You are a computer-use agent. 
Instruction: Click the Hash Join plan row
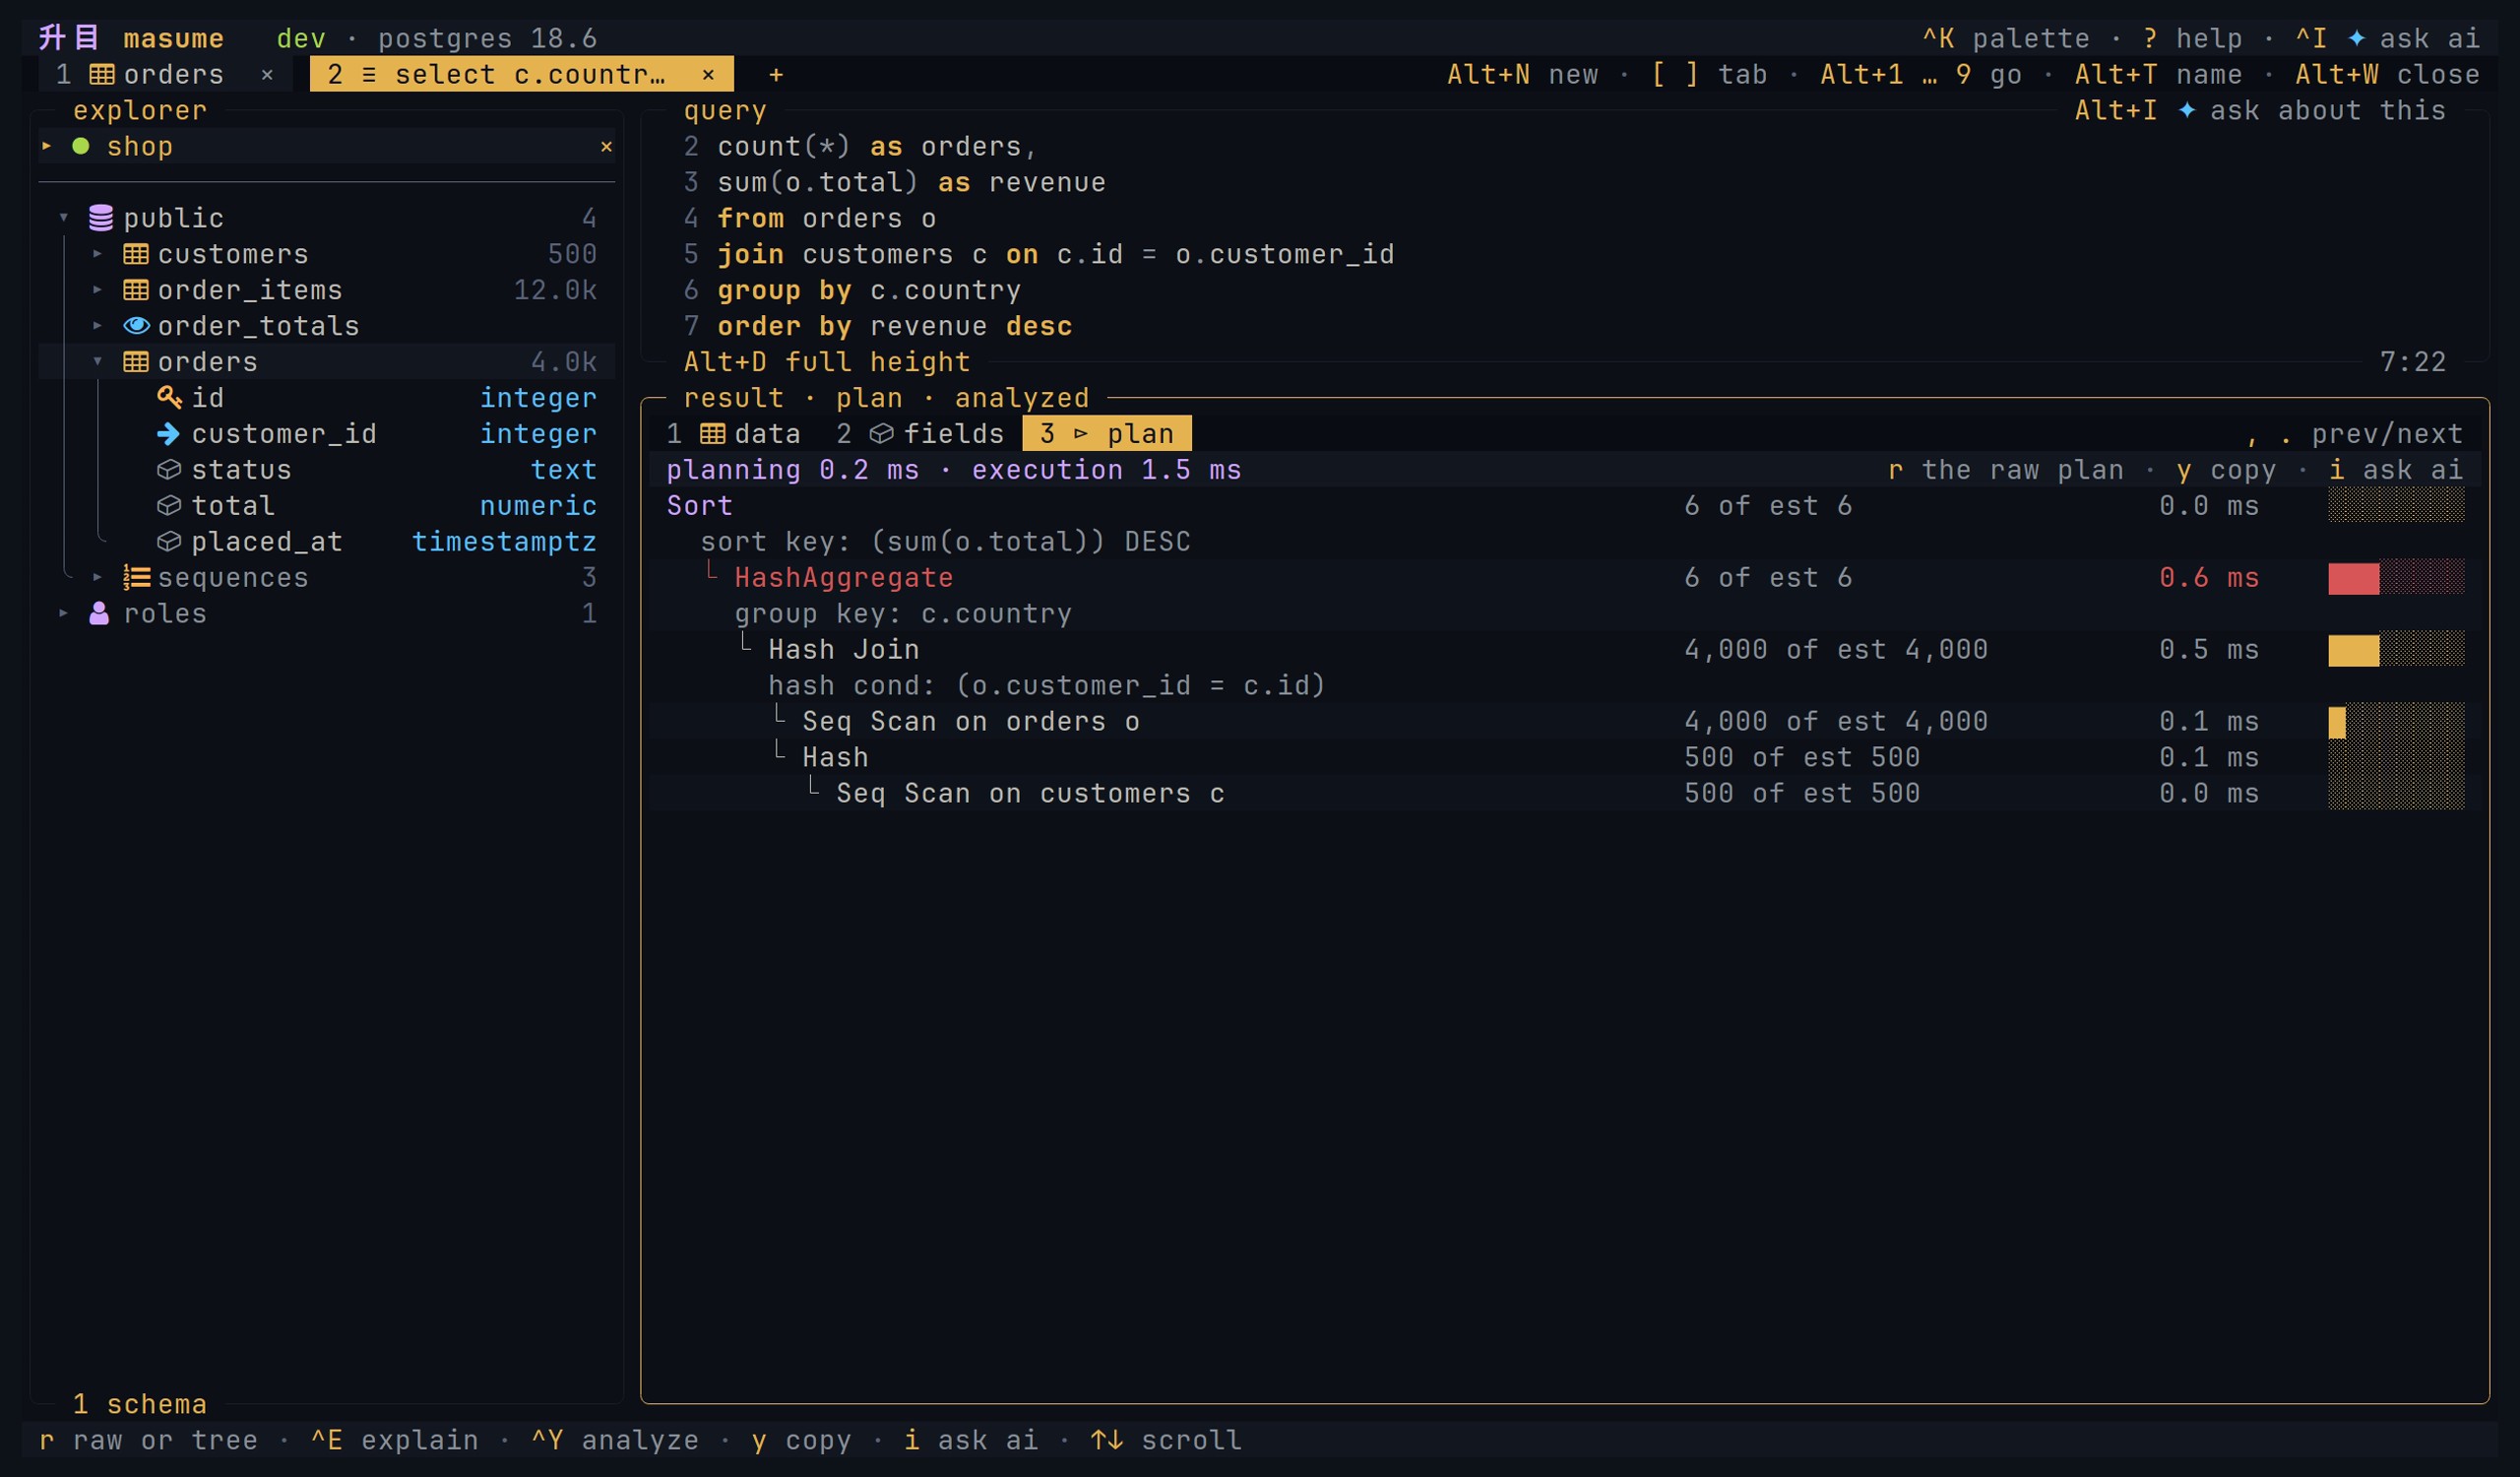[1565, 650]
